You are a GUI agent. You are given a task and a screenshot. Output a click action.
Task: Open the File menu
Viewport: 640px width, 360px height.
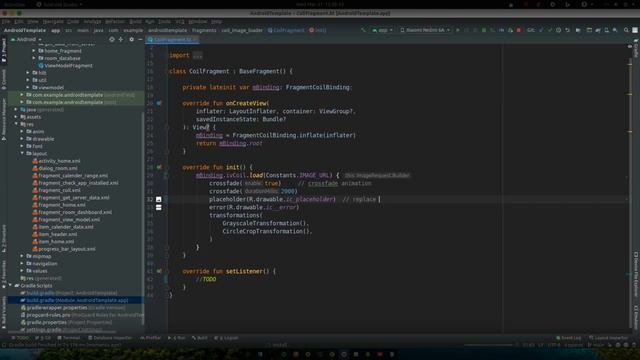point(6,21)
